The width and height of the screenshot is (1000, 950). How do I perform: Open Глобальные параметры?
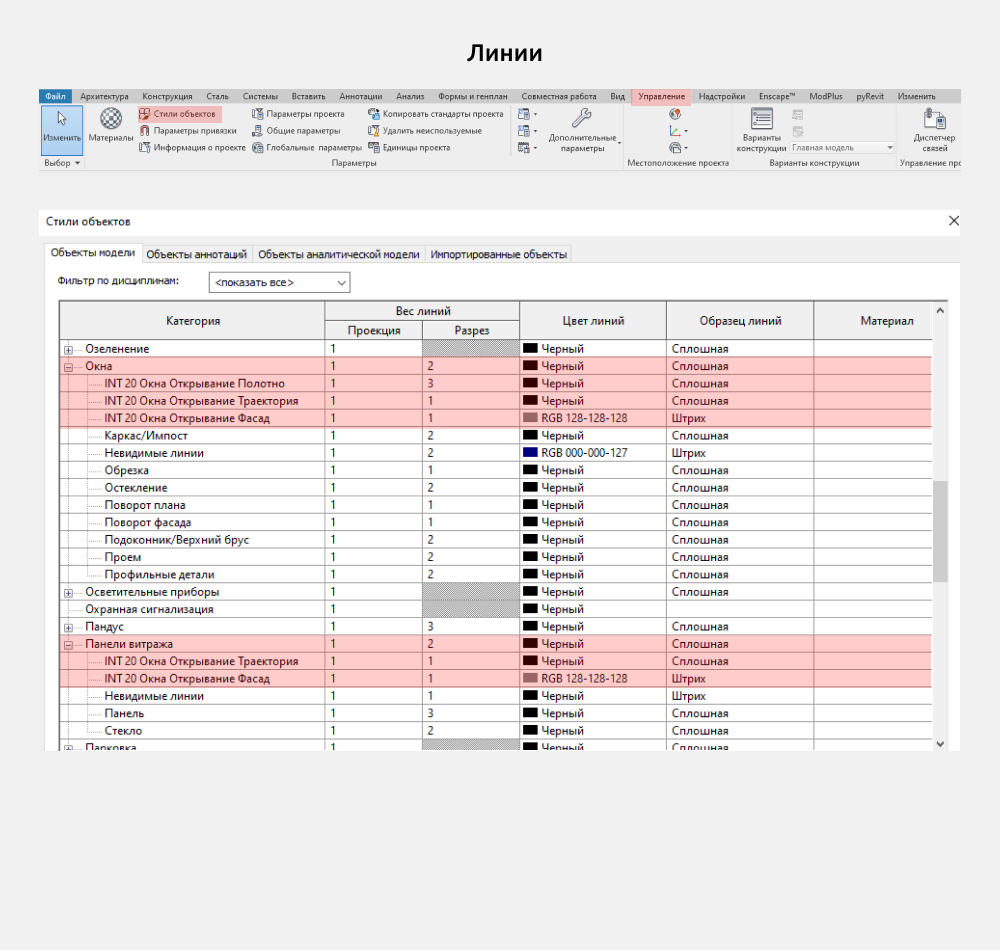click(307, 147)
